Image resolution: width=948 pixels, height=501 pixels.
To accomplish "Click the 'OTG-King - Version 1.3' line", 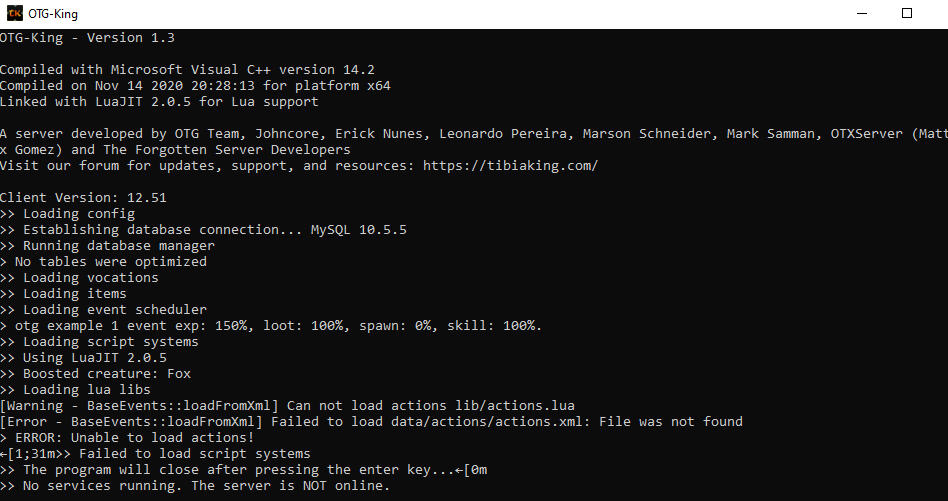I will [87, 37].
